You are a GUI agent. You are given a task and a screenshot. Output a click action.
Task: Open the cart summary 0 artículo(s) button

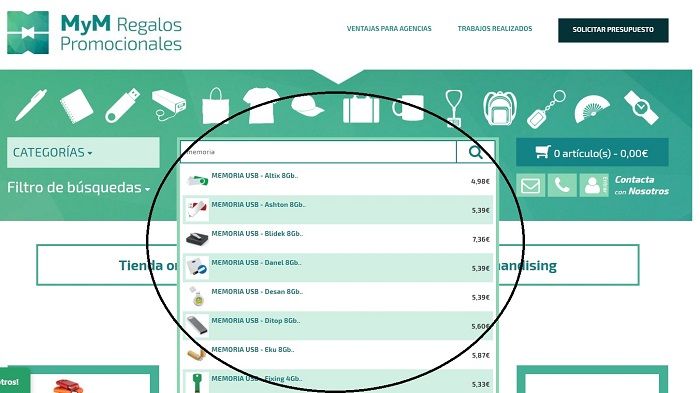[x=592, y=152]
